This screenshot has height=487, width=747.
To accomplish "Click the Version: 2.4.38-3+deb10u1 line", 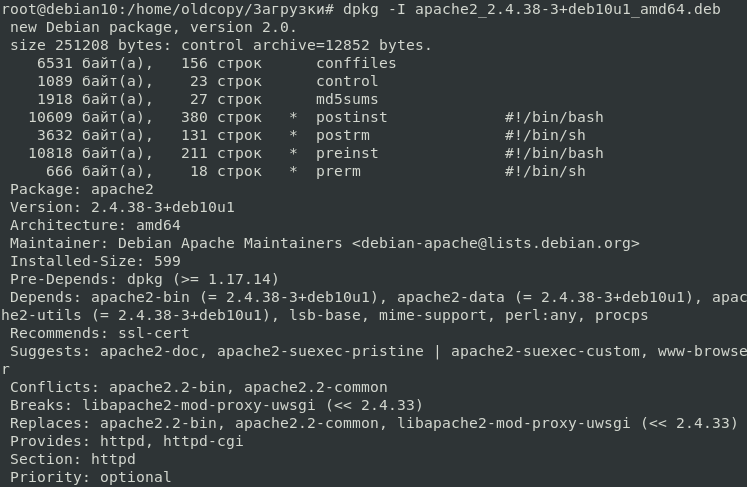I will click(122, 207).
